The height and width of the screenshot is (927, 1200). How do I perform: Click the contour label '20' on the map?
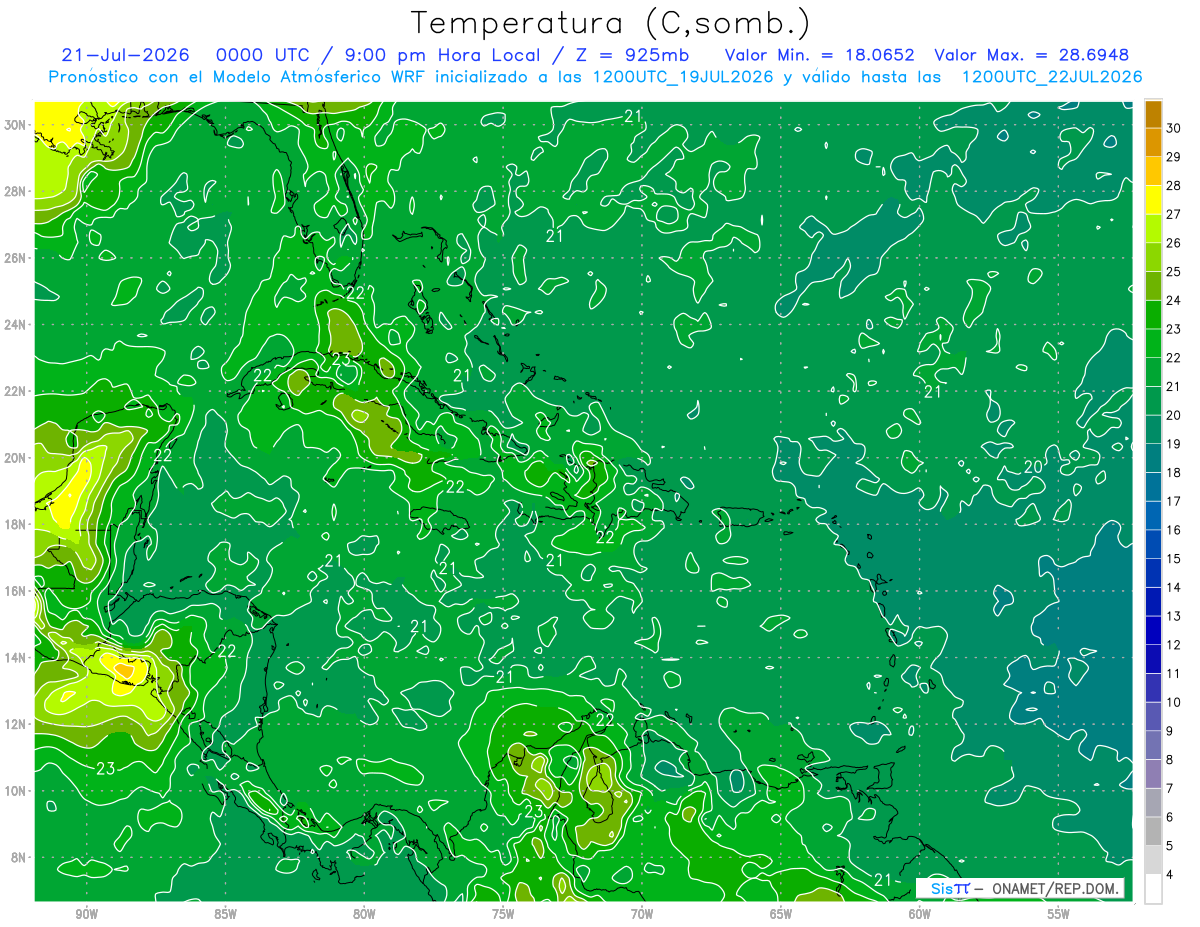tap(1033, 467)
